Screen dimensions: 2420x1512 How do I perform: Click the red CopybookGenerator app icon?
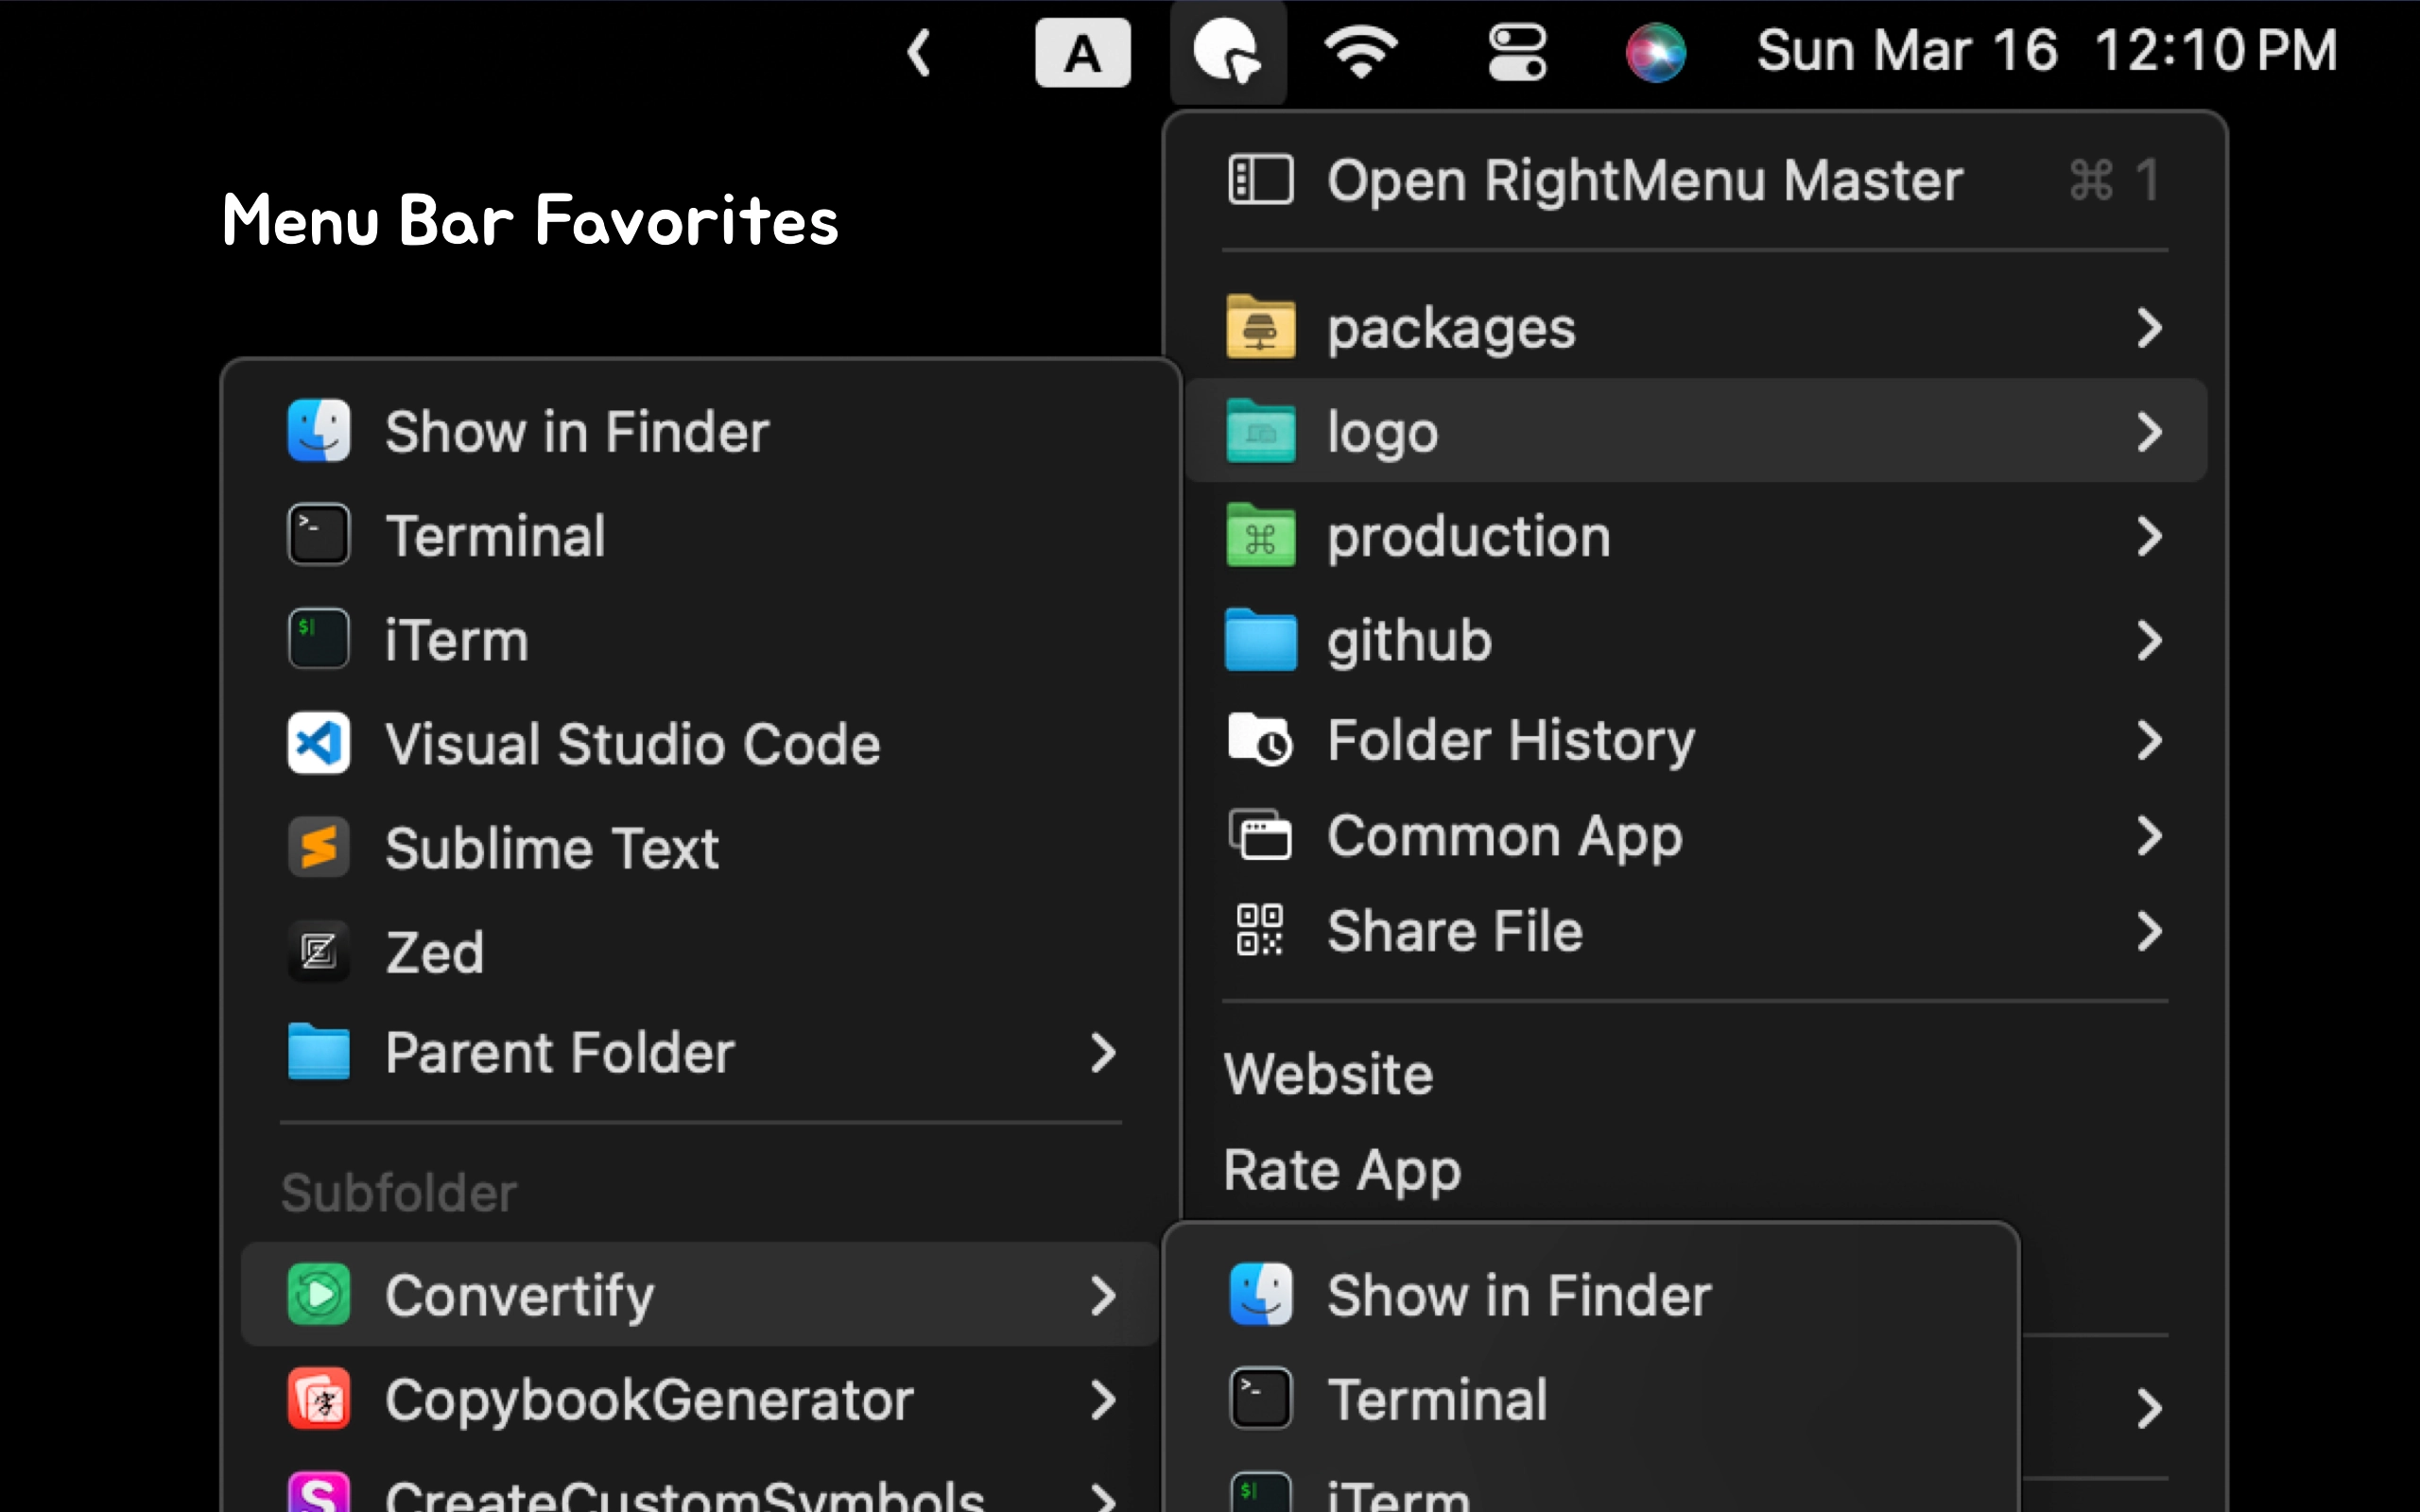[x=319, y=1399]
